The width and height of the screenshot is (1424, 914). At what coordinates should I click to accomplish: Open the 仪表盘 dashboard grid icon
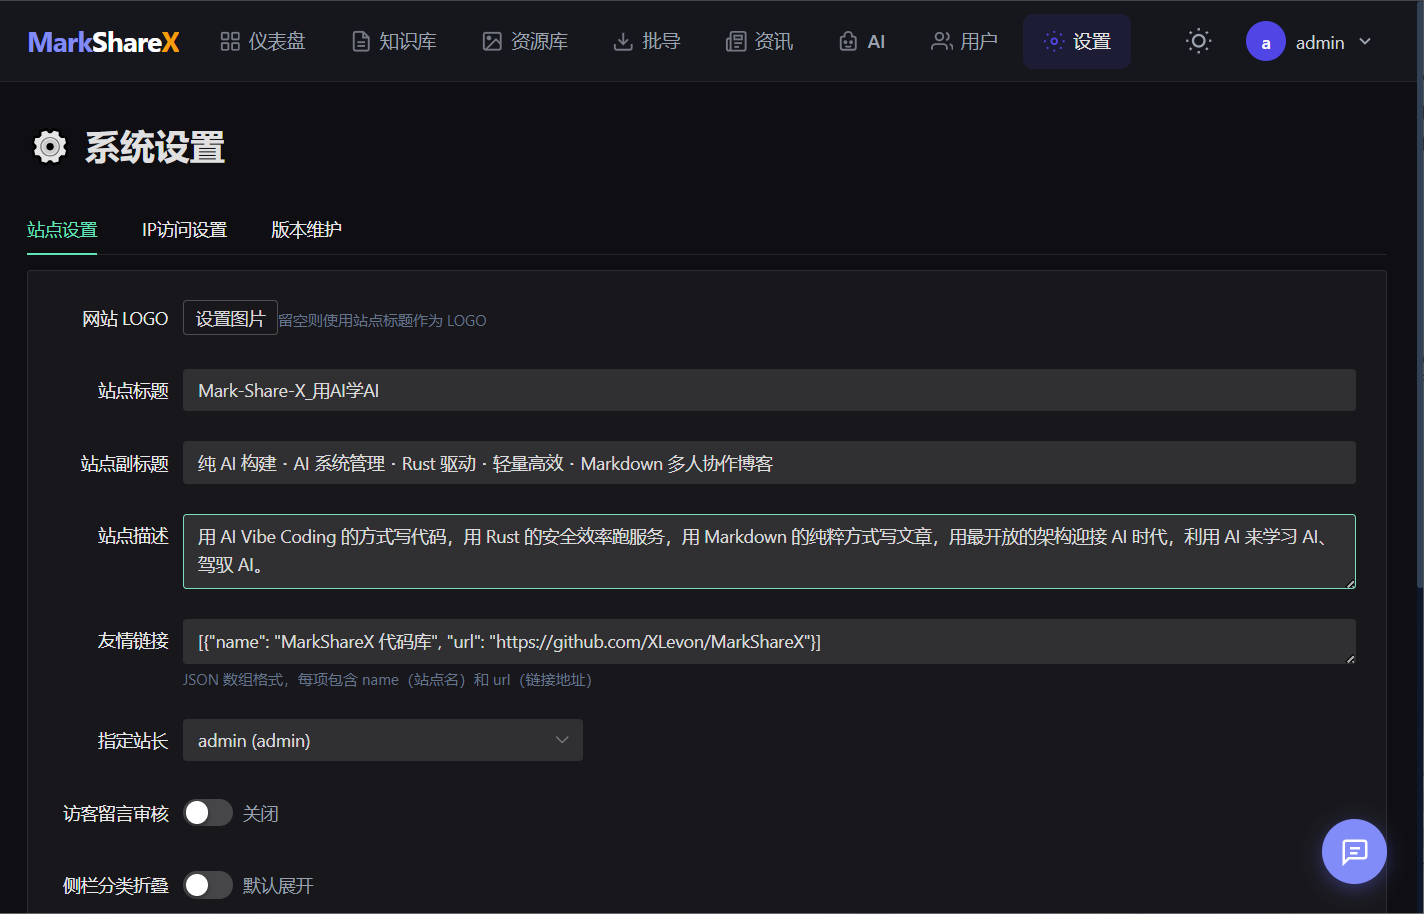230,41
